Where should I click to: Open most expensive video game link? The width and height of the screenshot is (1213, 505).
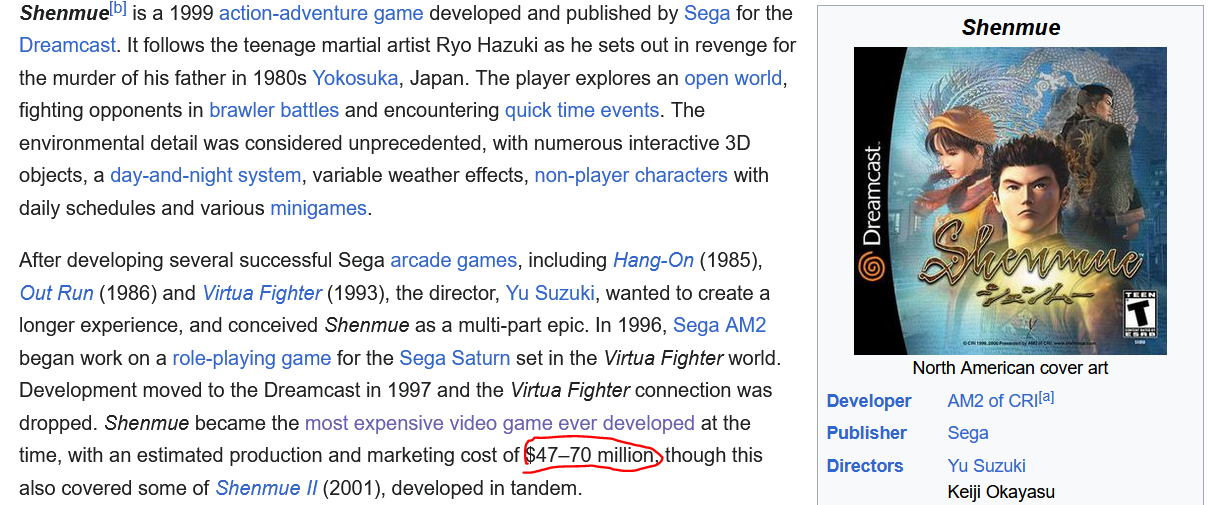click(x=499, y=423)
